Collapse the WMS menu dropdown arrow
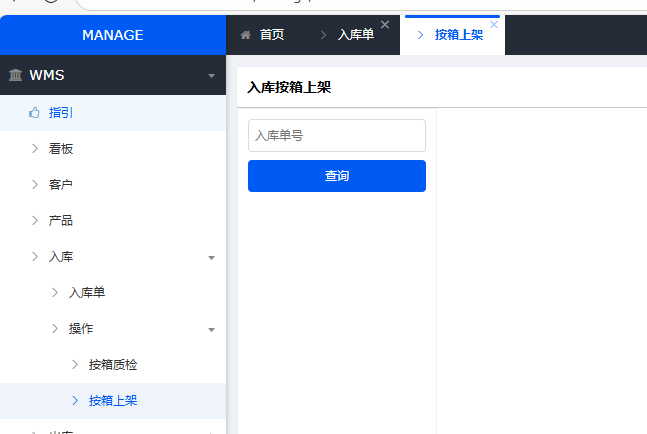Viewport: 647px width, 434px height. coord(211,76)
